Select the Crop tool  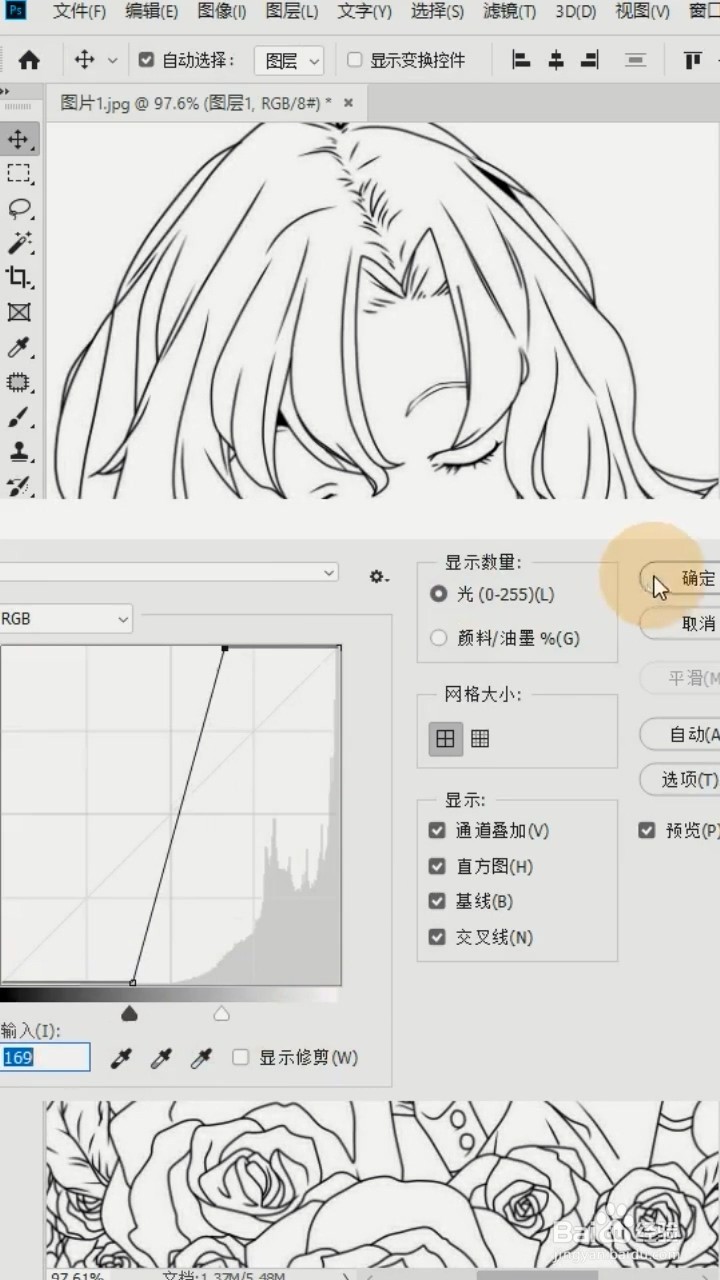click(x=19, y=277)
